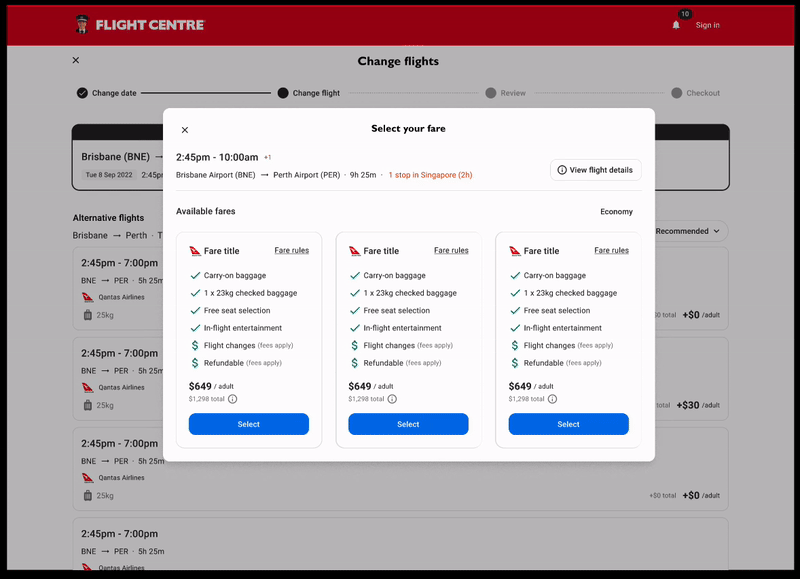Click total price info icon in middle card
The width and height of the screenshot is (800, 579).
click(x=392, y=399)
